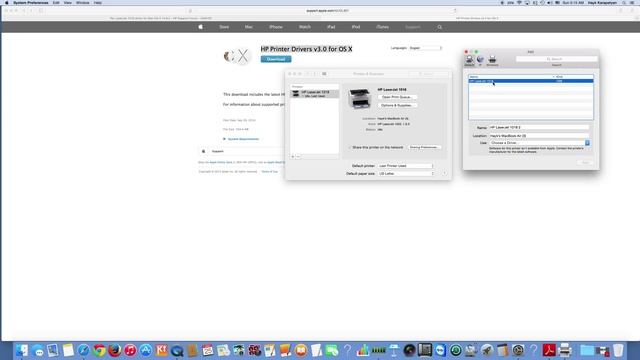Click the Store link in Apple navigation
Image resolution: width=640 pixels, height=360 pixels.
[x=224, y=27]
